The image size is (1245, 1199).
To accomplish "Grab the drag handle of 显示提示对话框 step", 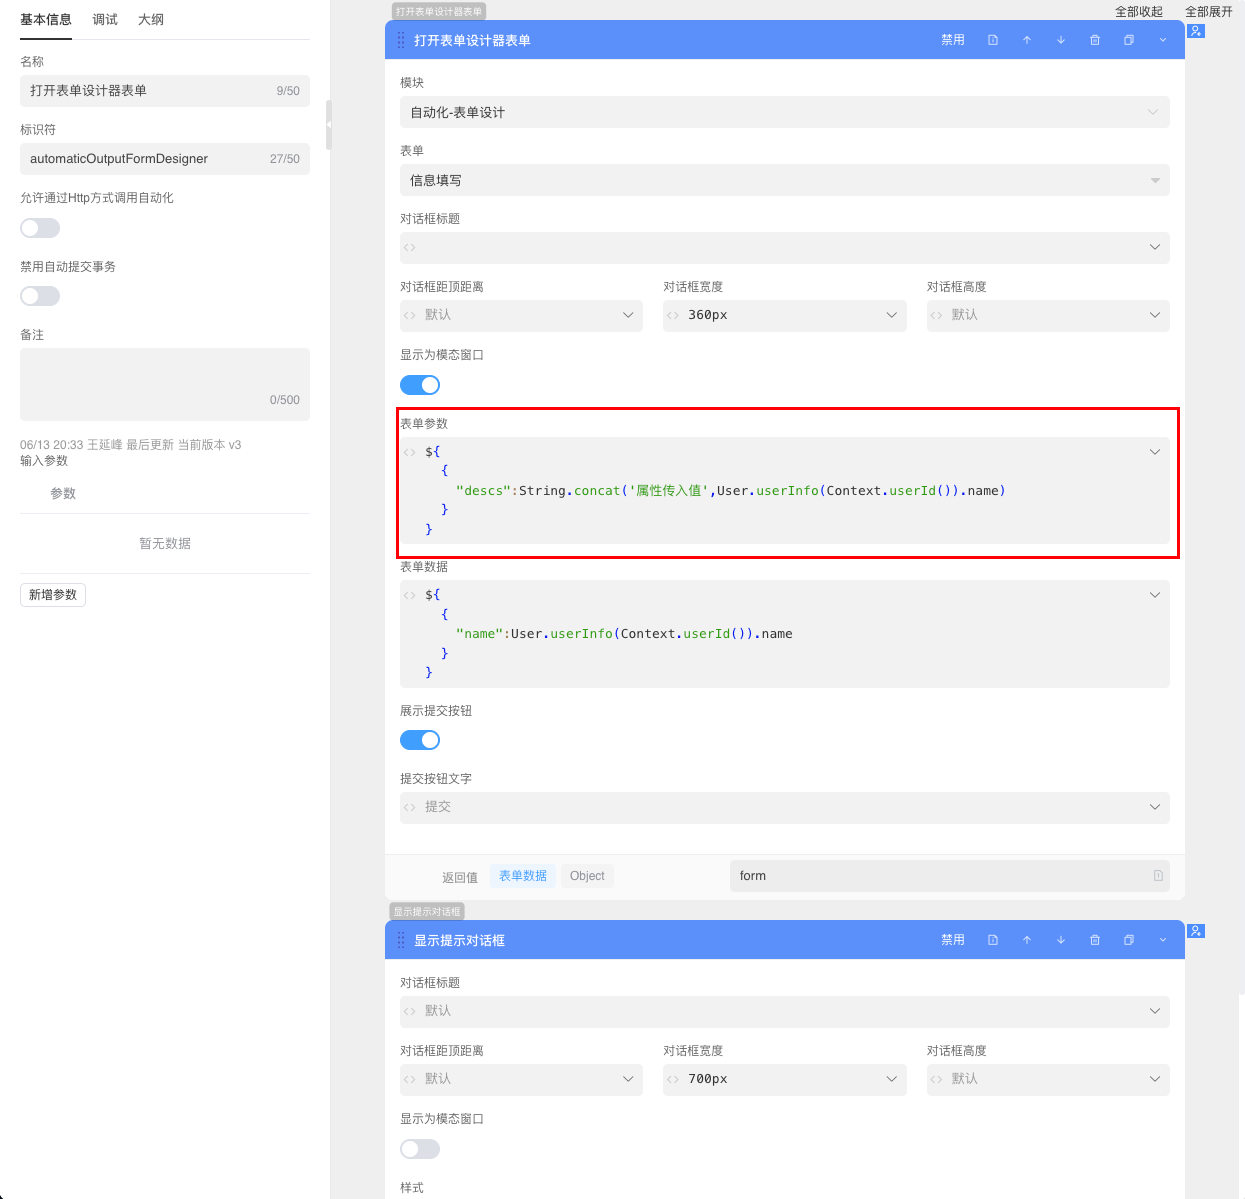I will (x=401, y=940).
